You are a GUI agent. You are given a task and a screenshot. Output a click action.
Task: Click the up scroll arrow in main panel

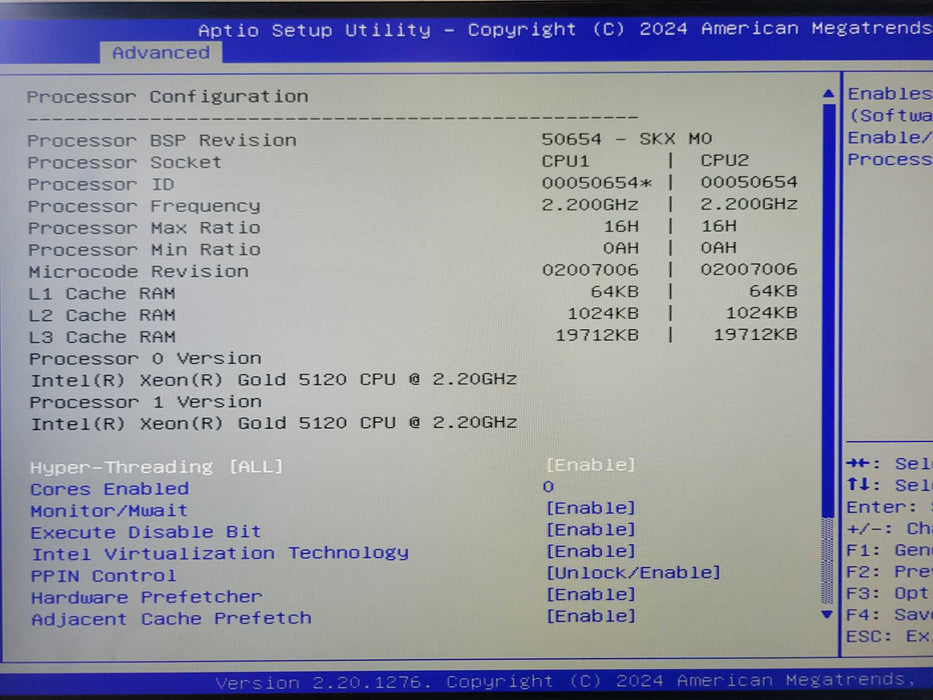click(x=826, y=91)
